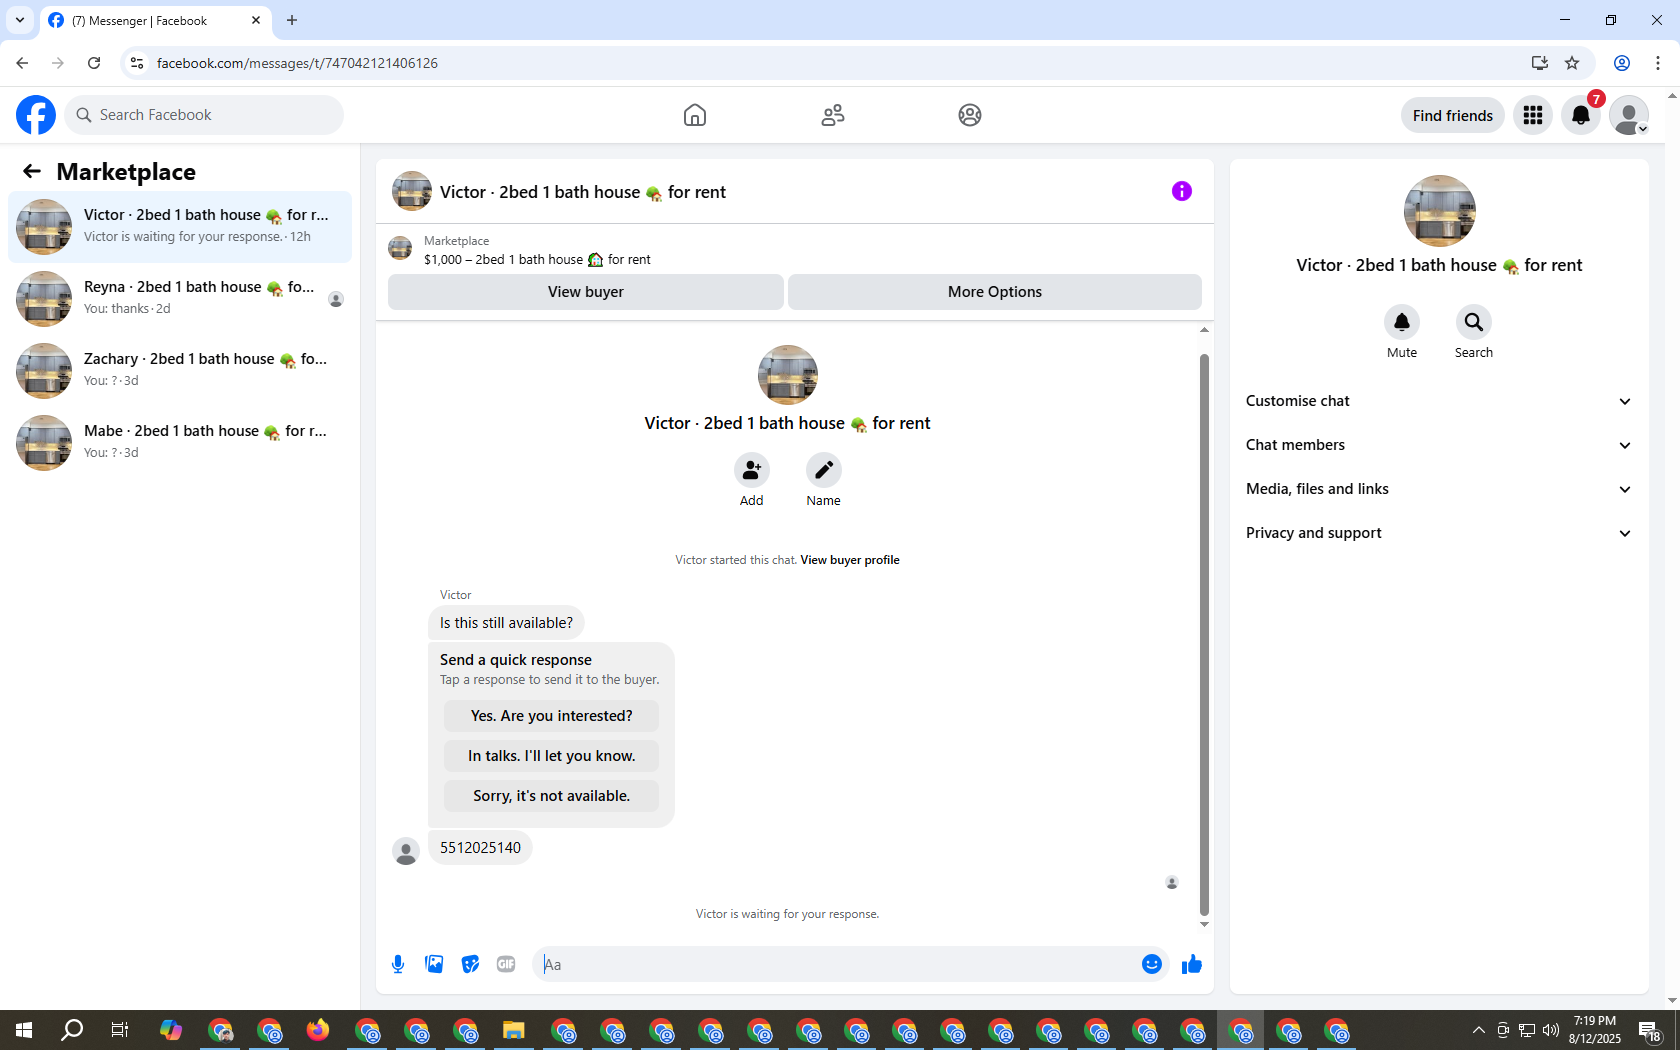
Task: Choose a sticker icon
Action: (x=470, y=964)
